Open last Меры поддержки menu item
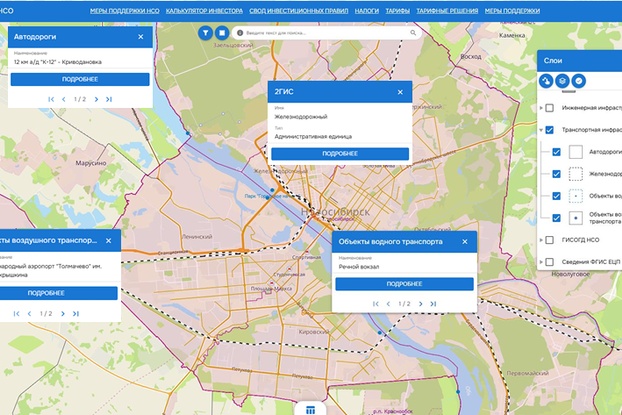622x415 pixels. 512,11
